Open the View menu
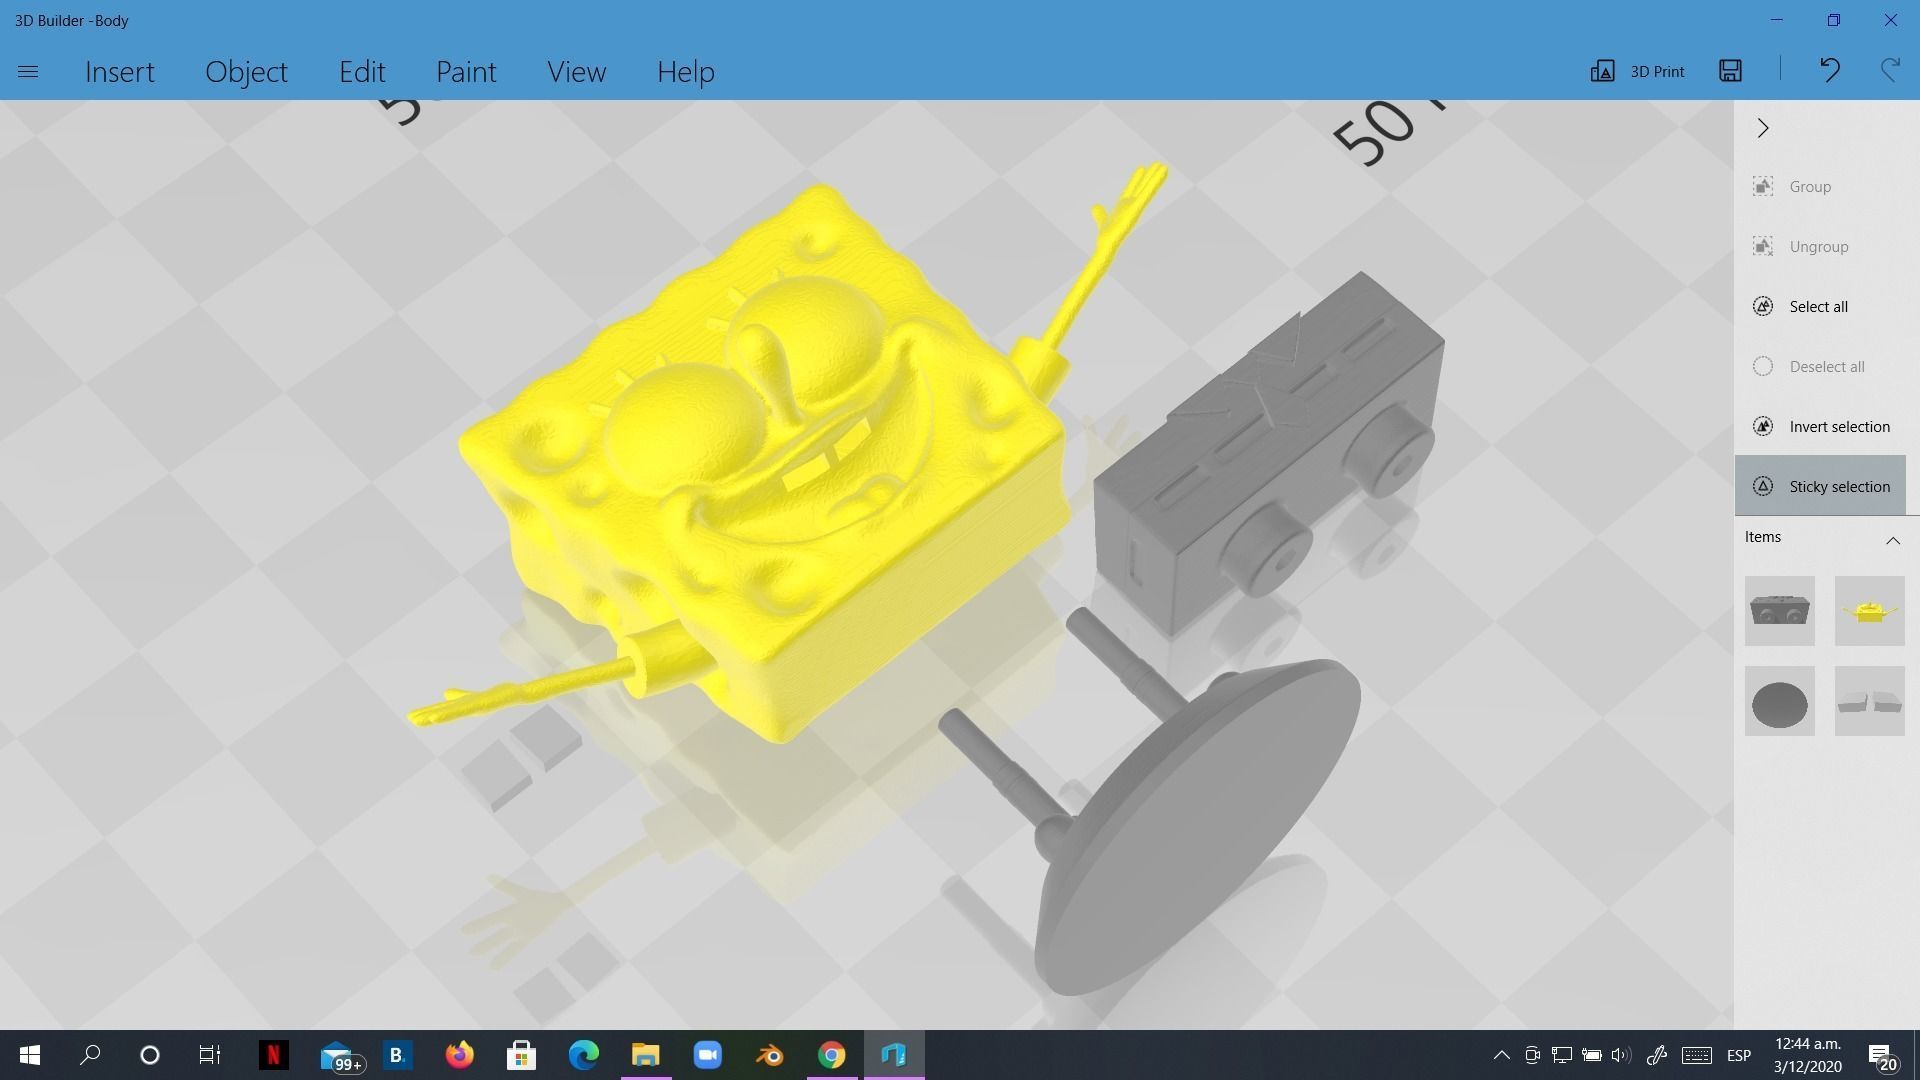Image resolution: width=1920 pixels, height=1080 pixels. coord(576,72)
